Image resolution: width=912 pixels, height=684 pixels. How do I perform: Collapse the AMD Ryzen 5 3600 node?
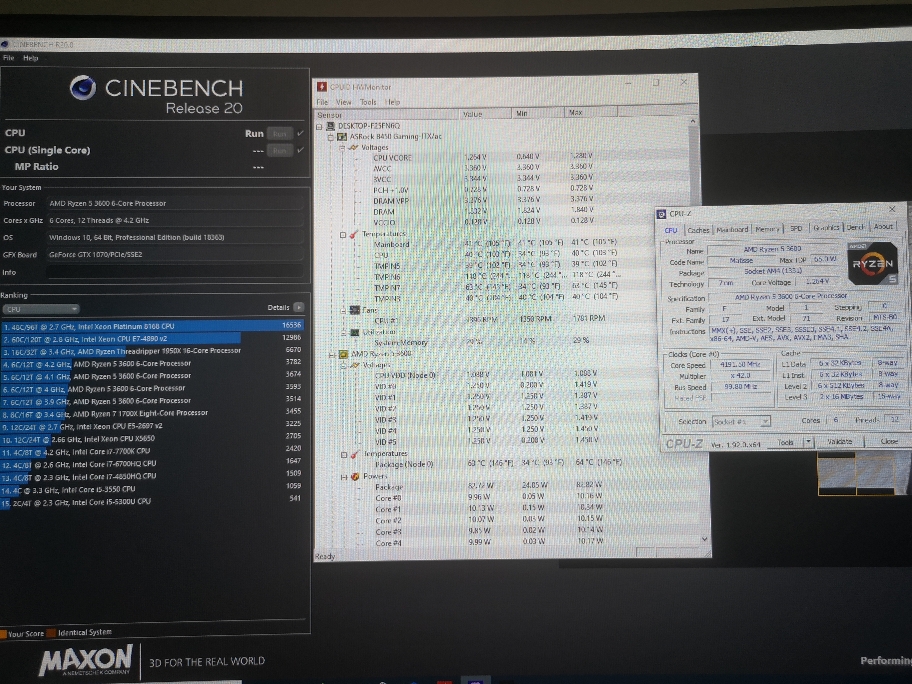pyautogui.click(x=332, y=355)
